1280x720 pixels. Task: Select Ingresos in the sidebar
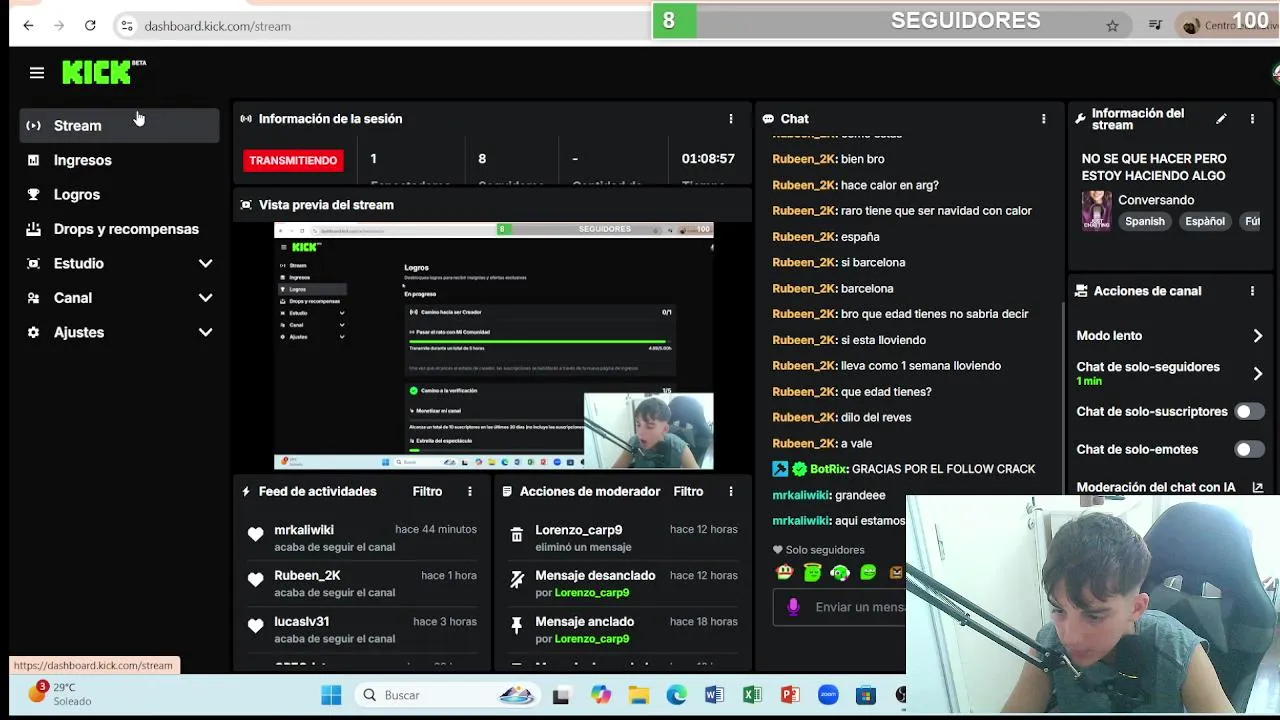[120, 160]
